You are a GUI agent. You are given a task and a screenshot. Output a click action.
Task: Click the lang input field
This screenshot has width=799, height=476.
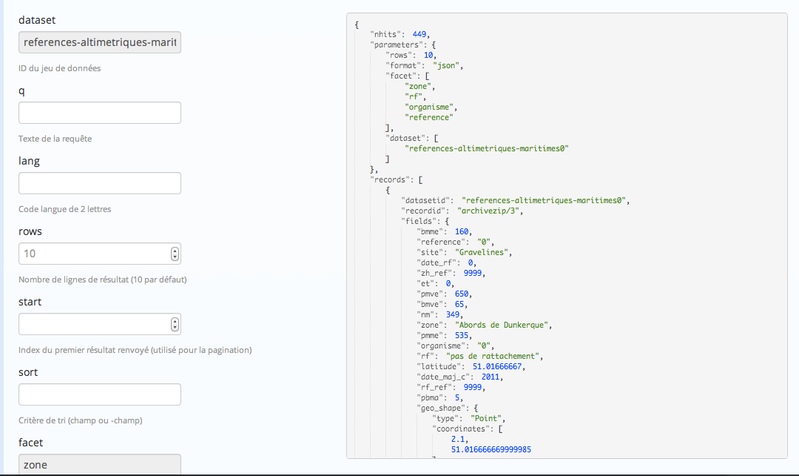tap(99, 183)
